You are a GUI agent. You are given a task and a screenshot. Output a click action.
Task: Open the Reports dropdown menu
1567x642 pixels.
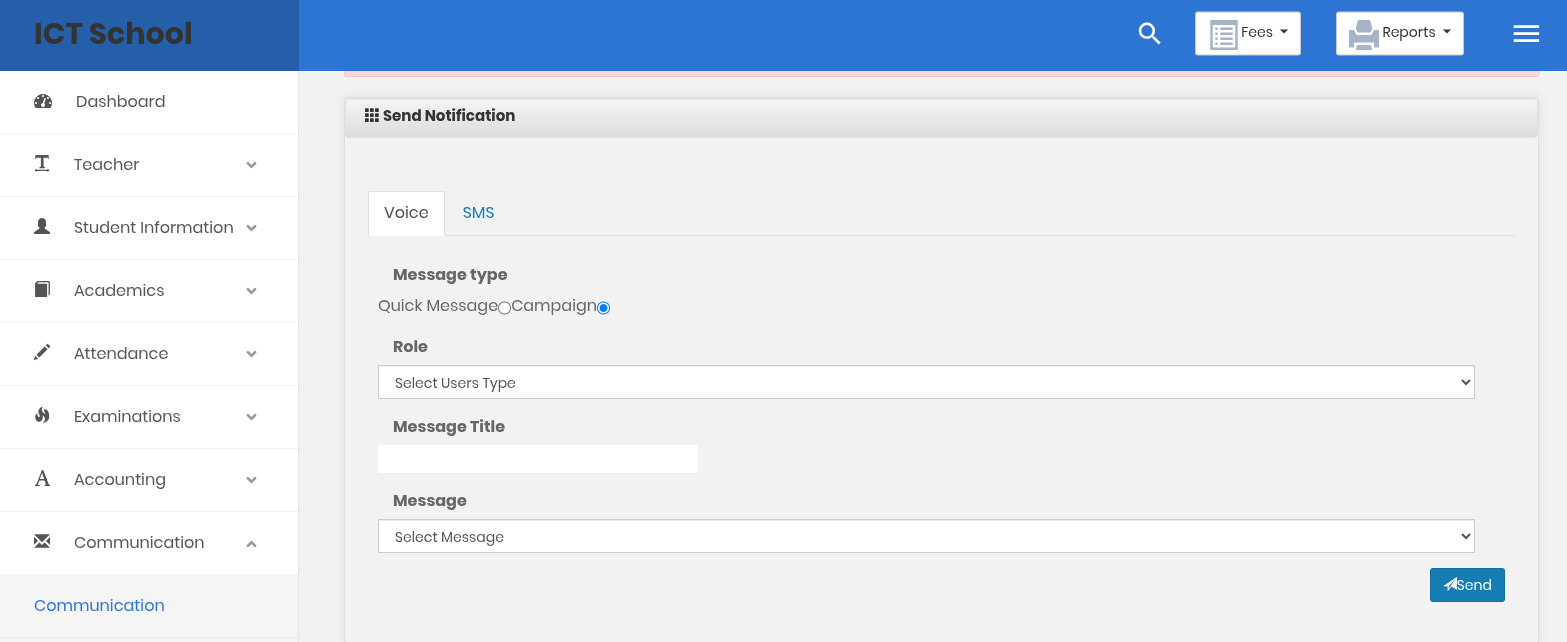[1399, 34]
